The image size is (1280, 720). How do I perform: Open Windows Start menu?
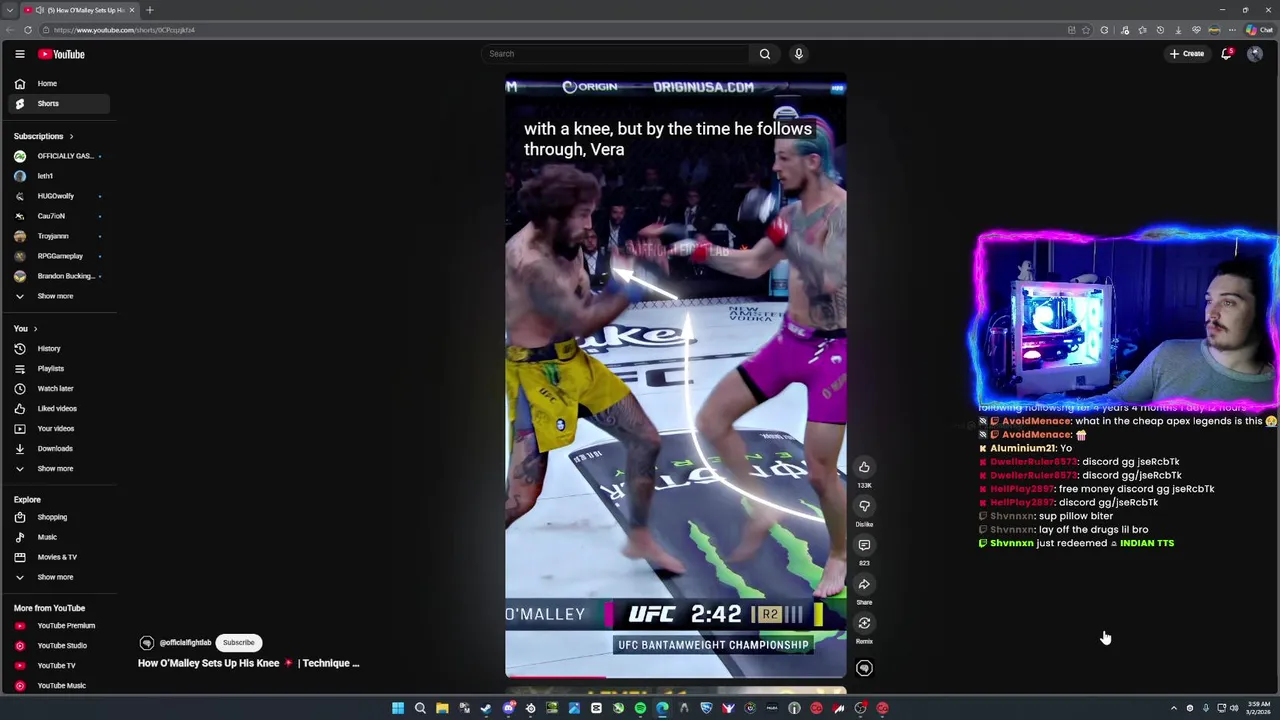point(398,708)
